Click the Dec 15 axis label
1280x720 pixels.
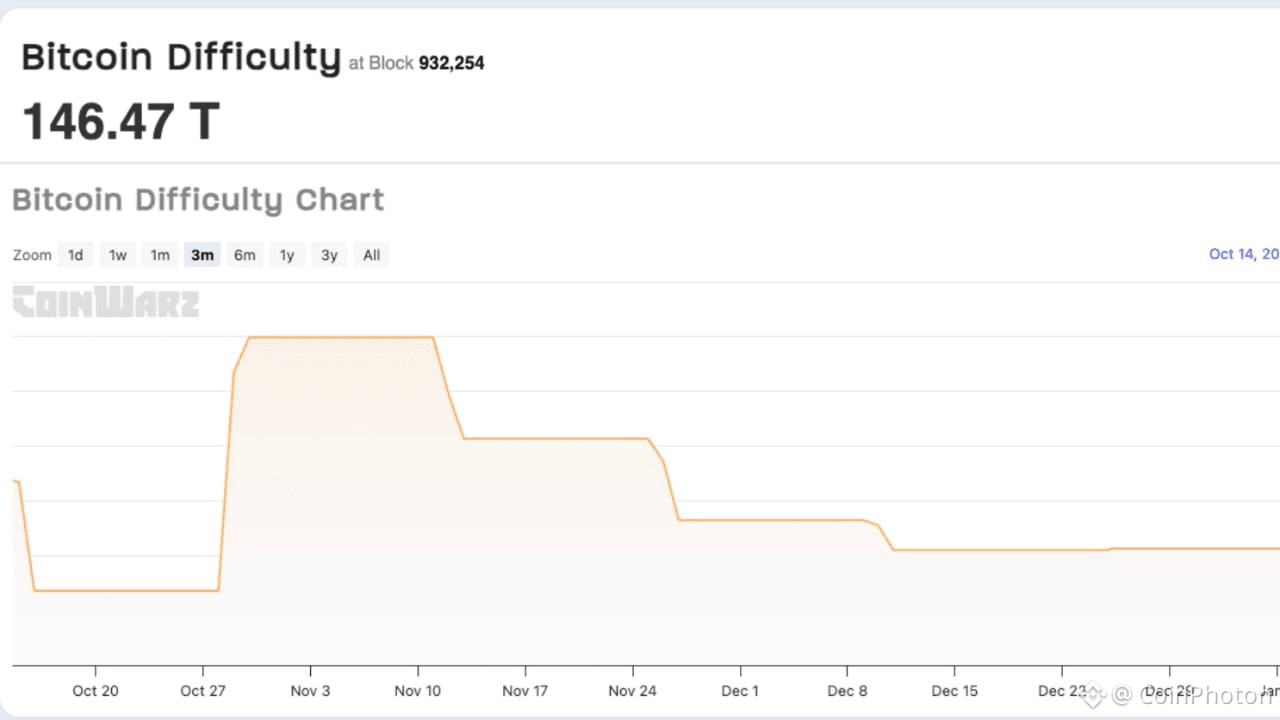pyautogui.click(x=955, y=690)
